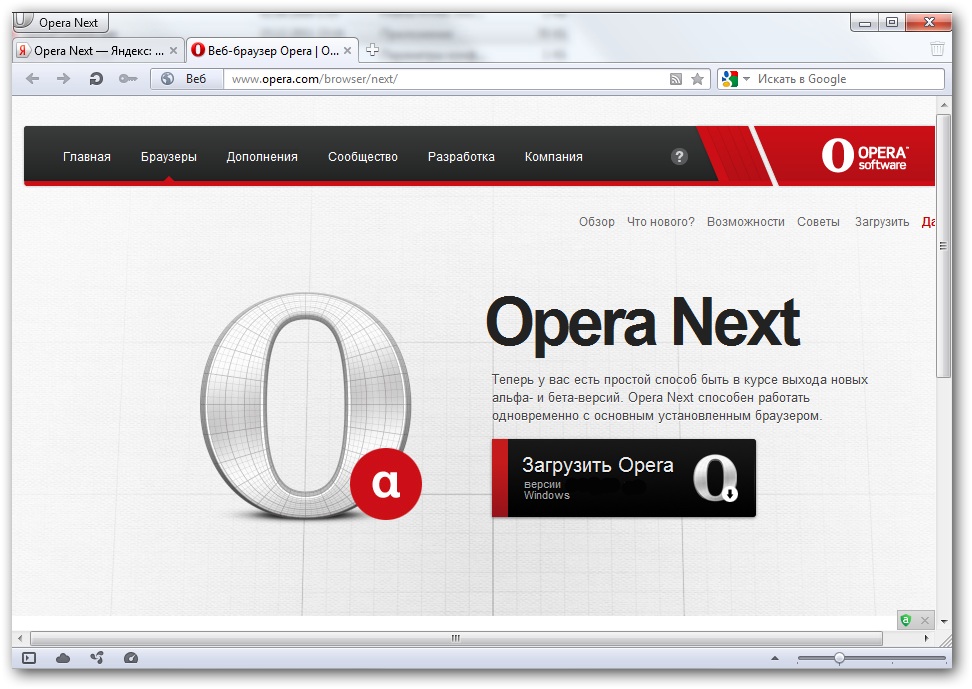
Task: Open the Что нового? link
Action: point(660,222)
